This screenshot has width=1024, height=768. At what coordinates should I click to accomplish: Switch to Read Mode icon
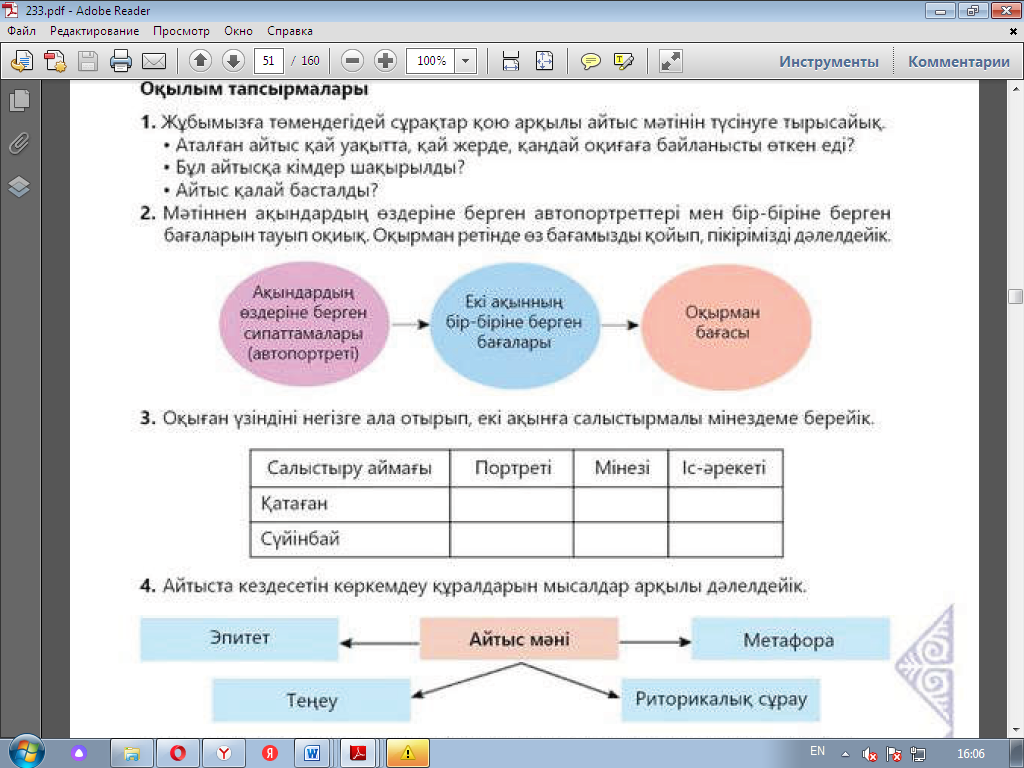tap(671, 61)
